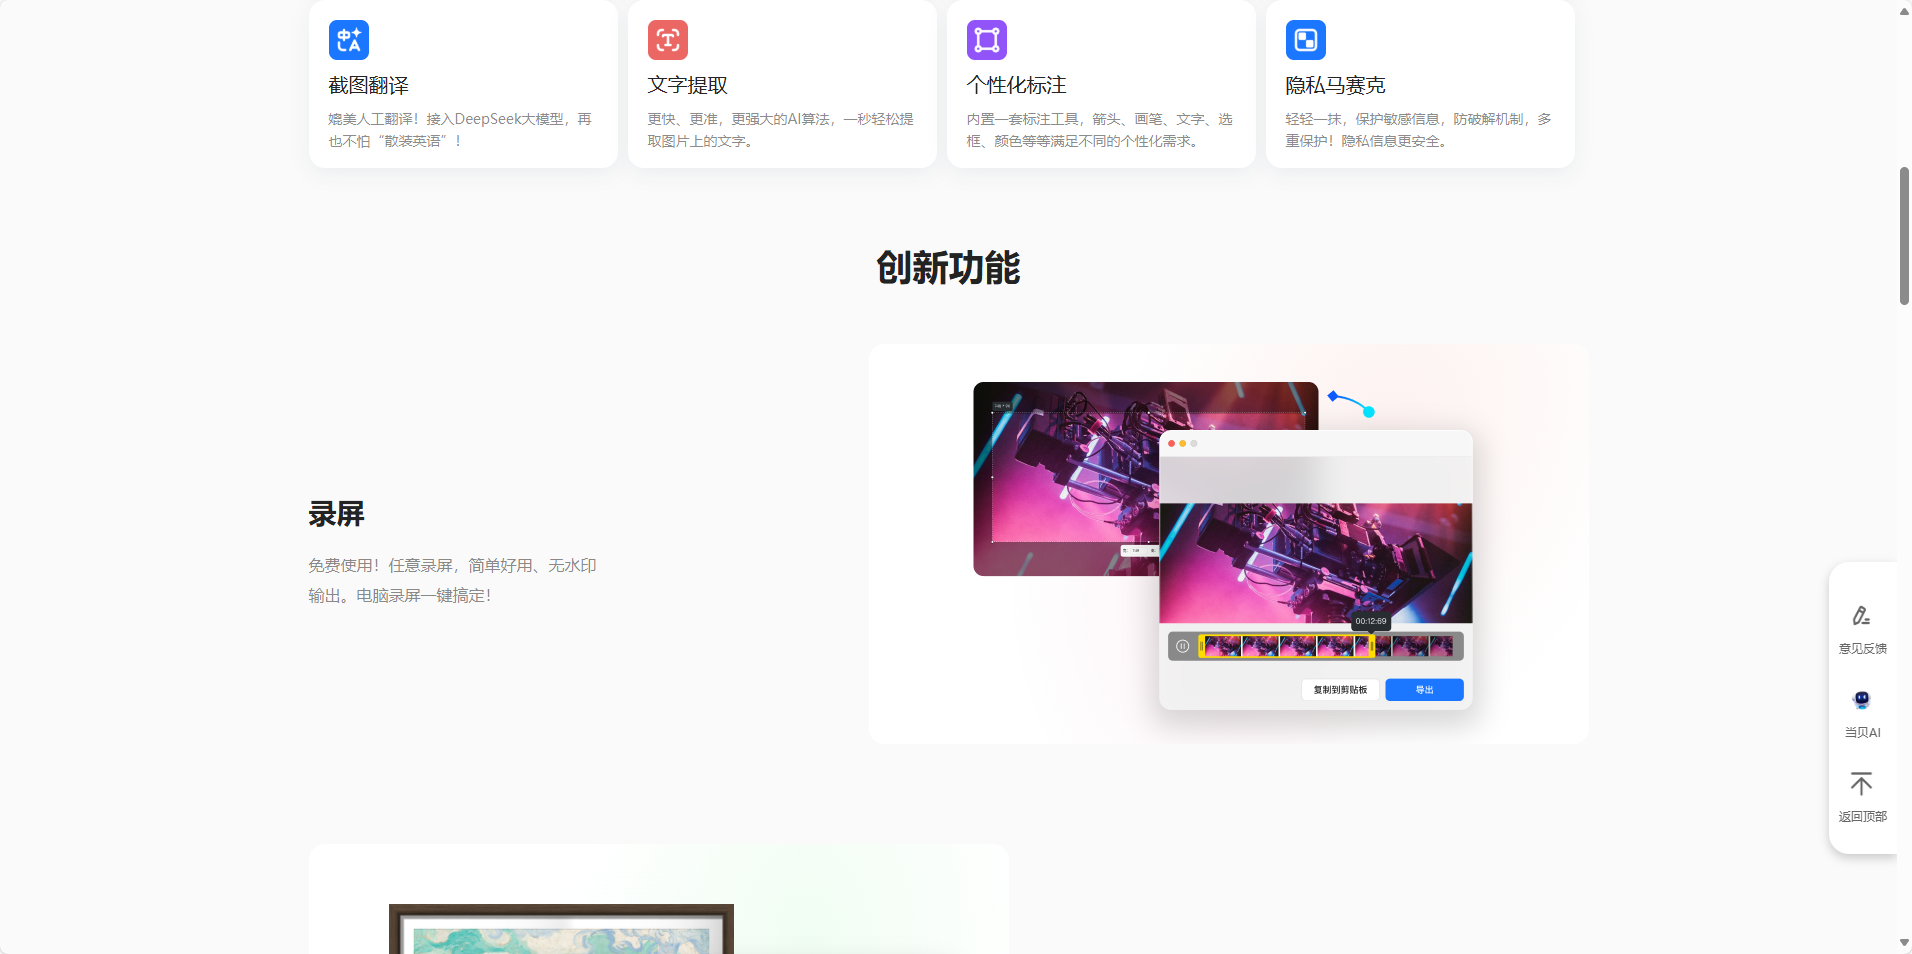The height and width of the screenshot is (954, 1912).
Task: Open the 意见反馈 feedback pencil icon
Action: coord(1861,616)
